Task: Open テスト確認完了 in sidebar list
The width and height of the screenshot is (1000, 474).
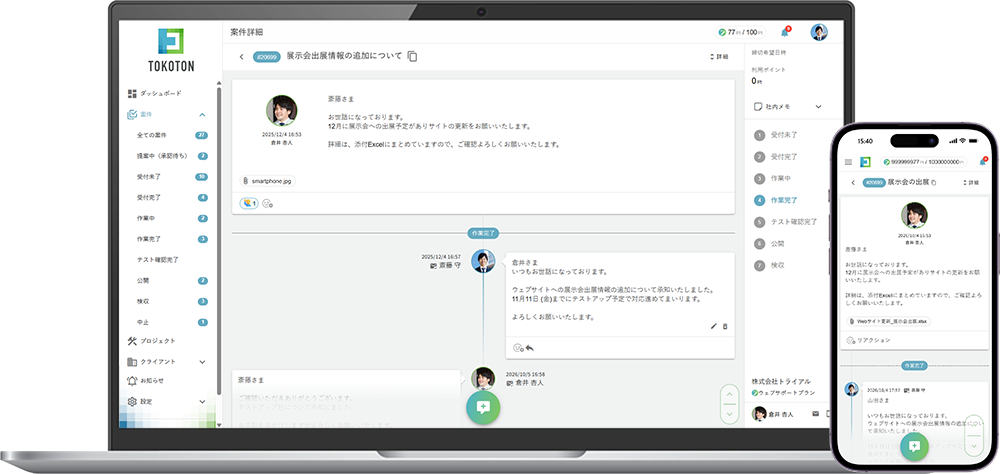Action: pyautogui.click(x=157, y=260)
